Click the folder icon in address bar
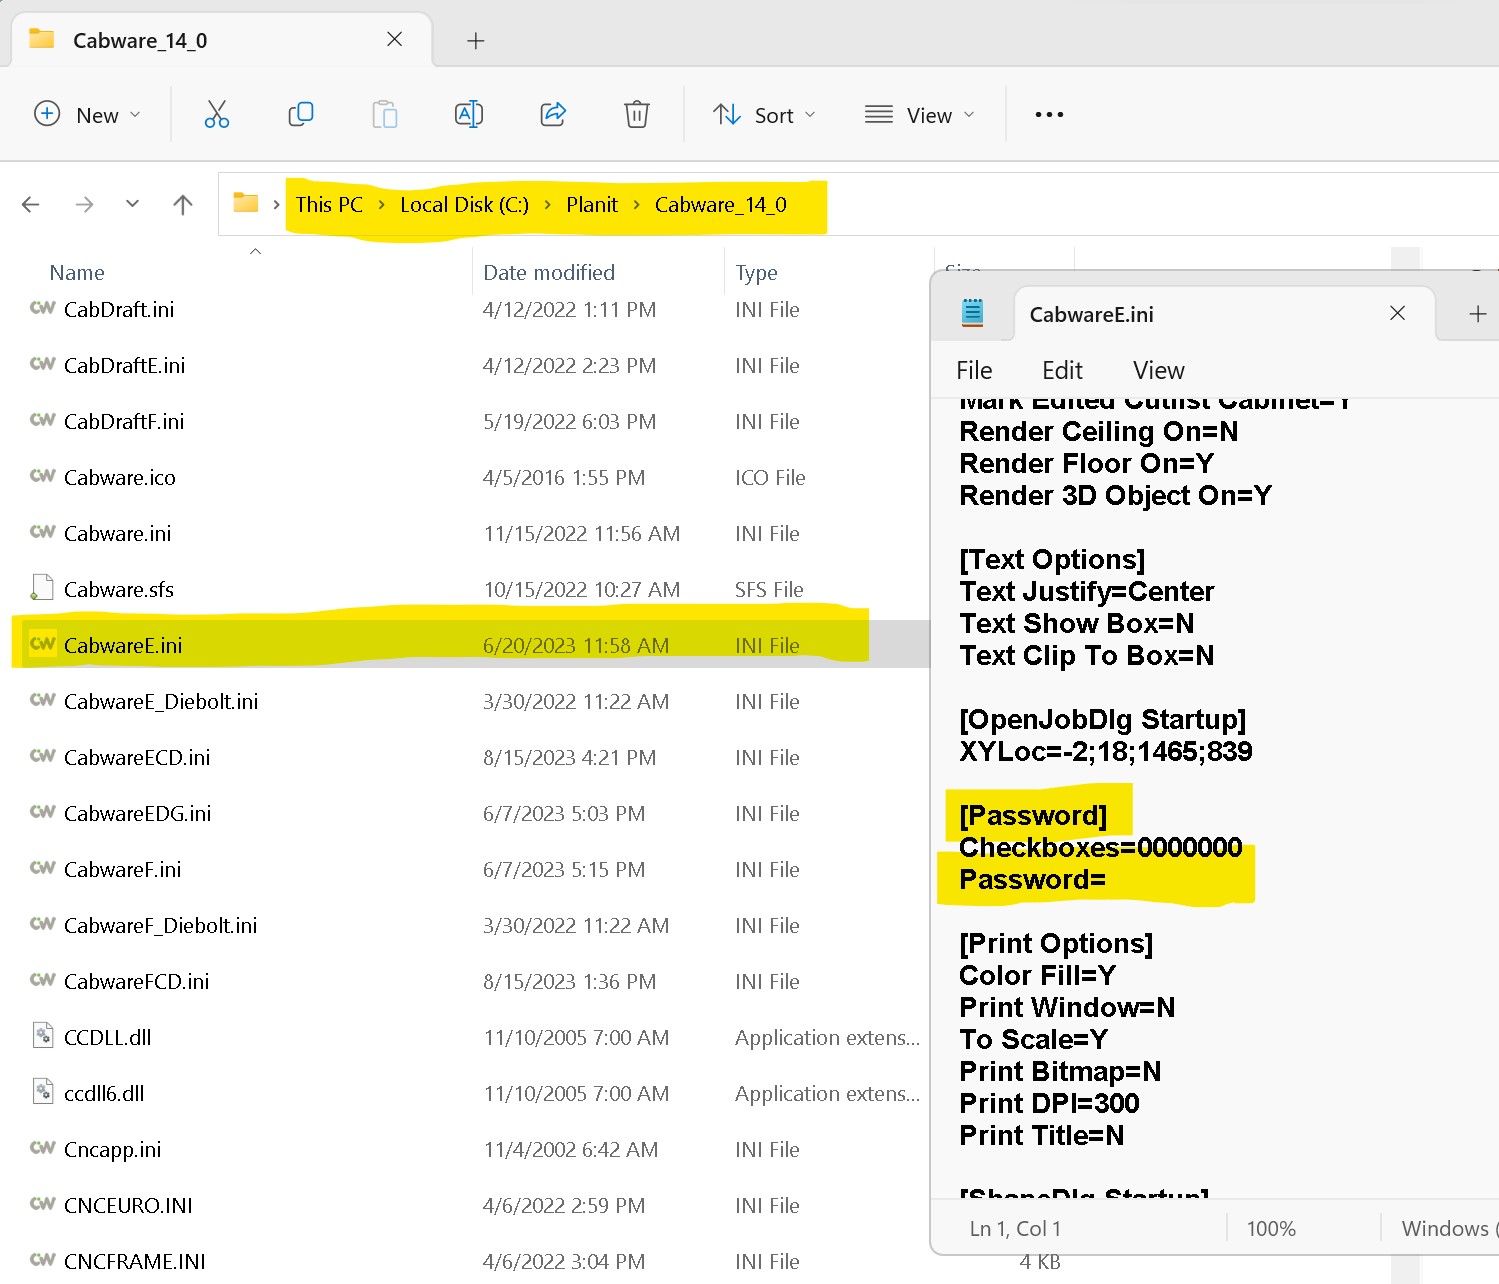This screenshot has height=1284, width=1499. 246,203
